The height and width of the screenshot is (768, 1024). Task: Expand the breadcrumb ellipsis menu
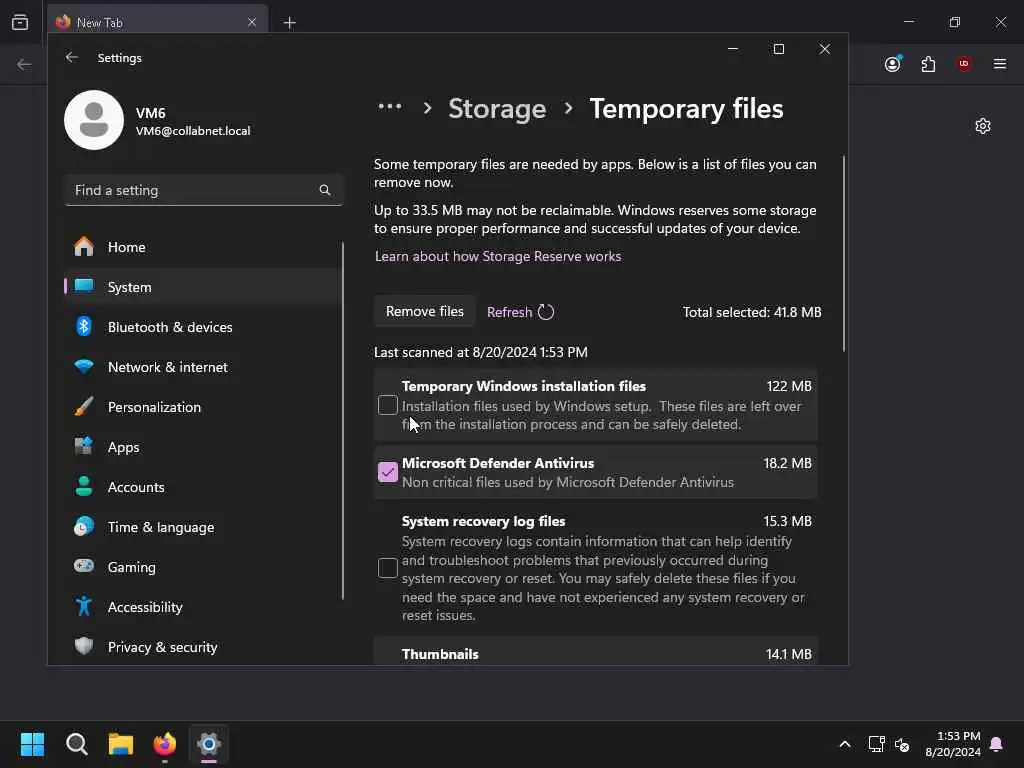[x=390, y=107]
